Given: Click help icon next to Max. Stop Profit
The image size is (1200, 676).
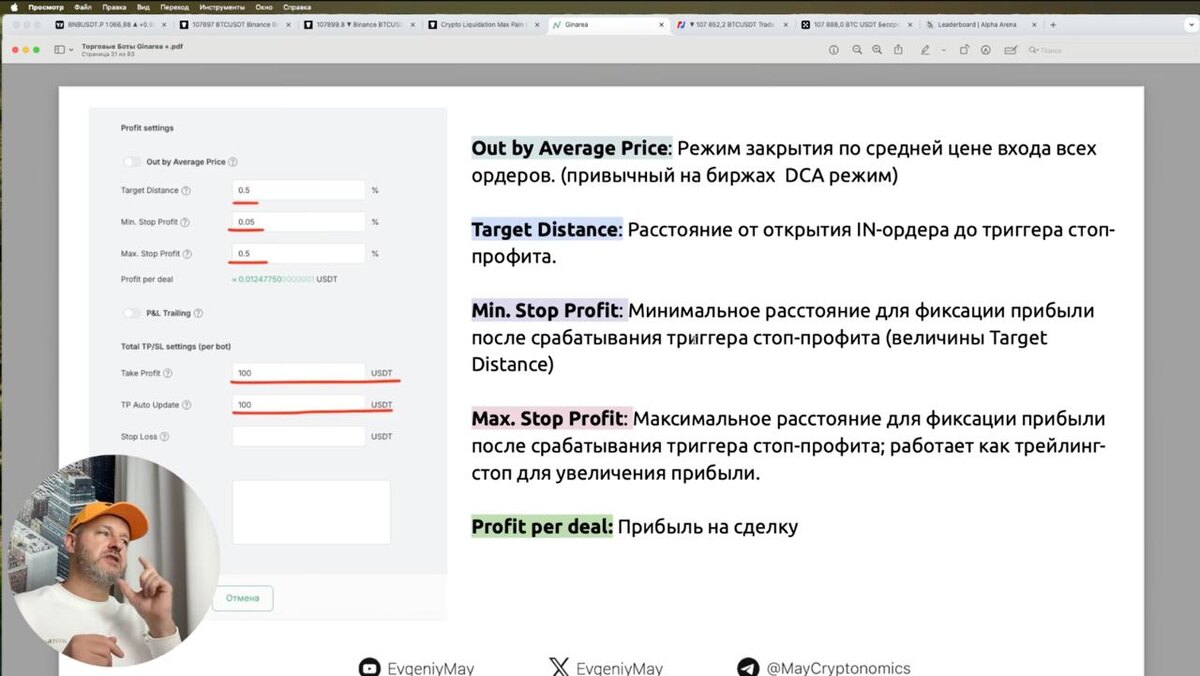Looking at the screenshot, I should (x=187, y=254).
